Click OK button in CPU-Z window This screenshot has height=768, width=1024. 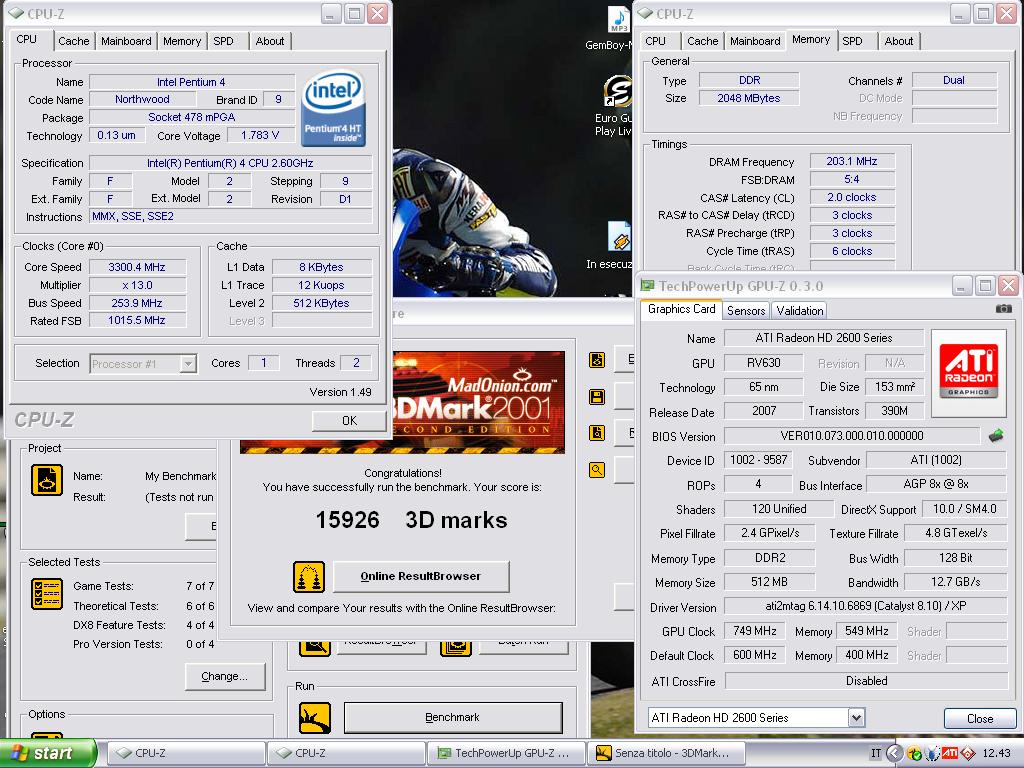[349, 421]
